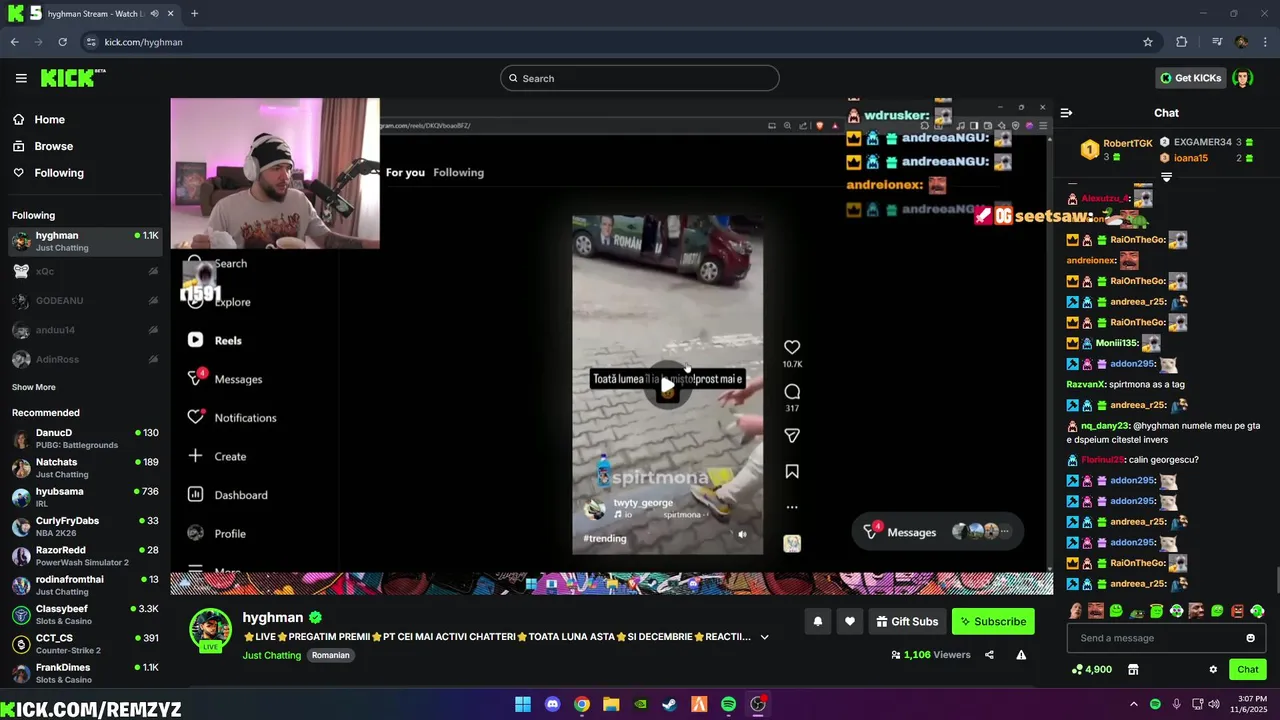Expand the stream title details chevron

click(764, 637)
